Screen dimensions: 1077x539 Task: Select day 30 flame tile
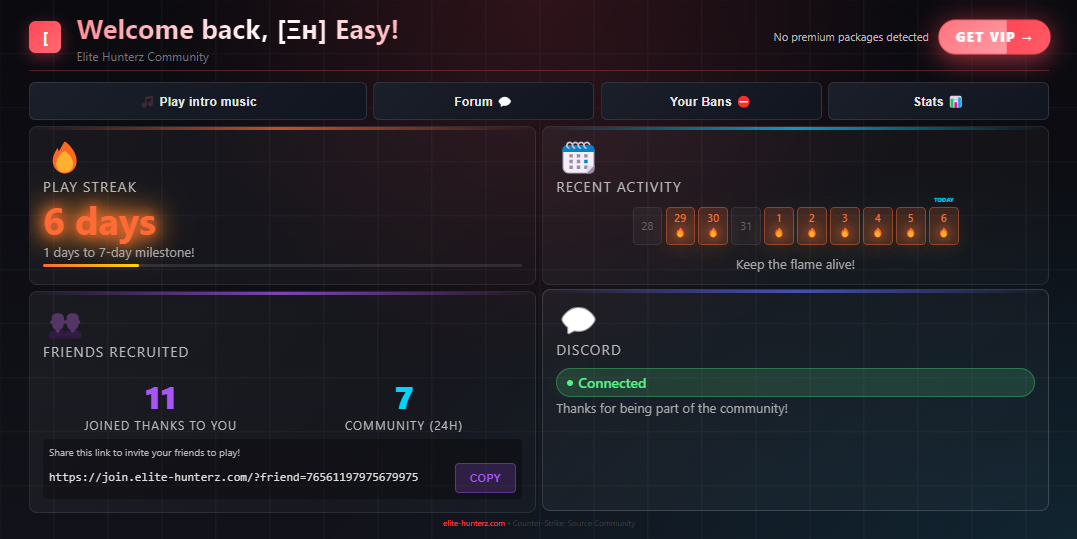click(713, 226)
